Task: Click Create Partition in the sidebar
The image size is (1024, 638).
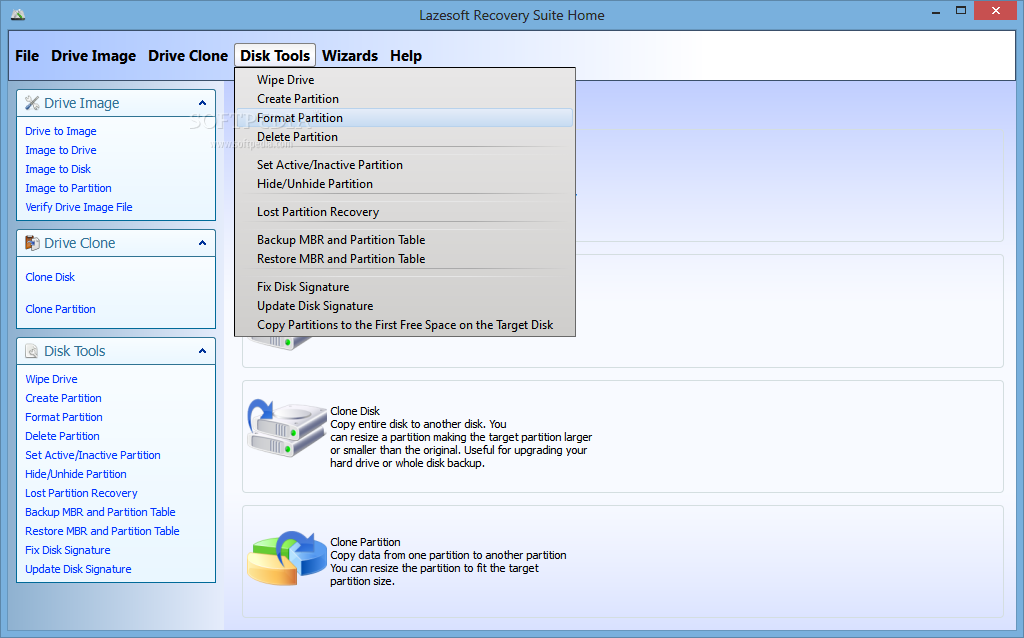Action: tap(63, 398)
